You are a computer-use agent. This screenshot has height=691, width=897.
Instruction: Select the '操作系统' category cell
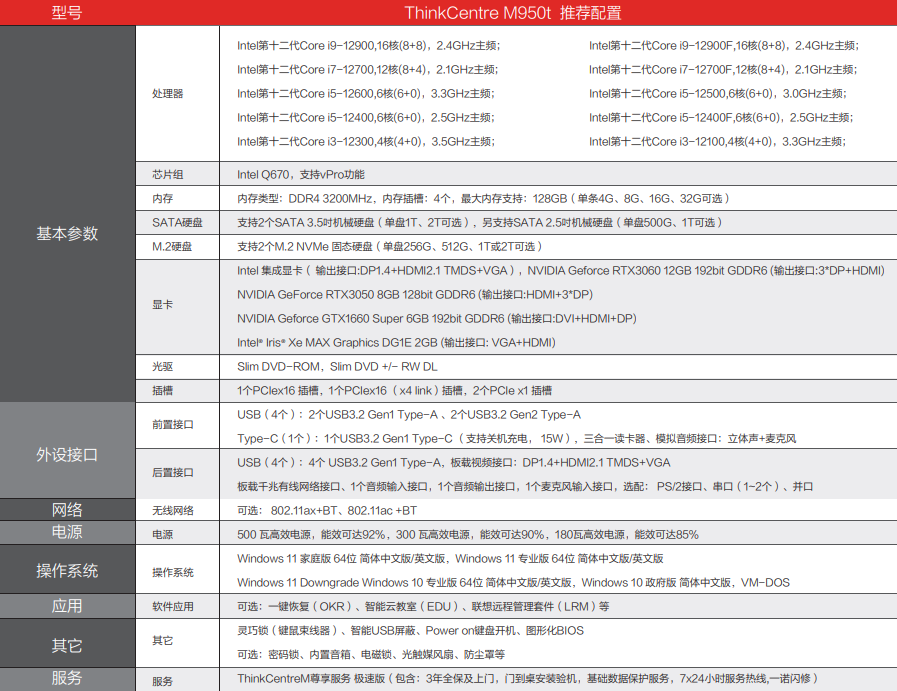coord(67,570)
